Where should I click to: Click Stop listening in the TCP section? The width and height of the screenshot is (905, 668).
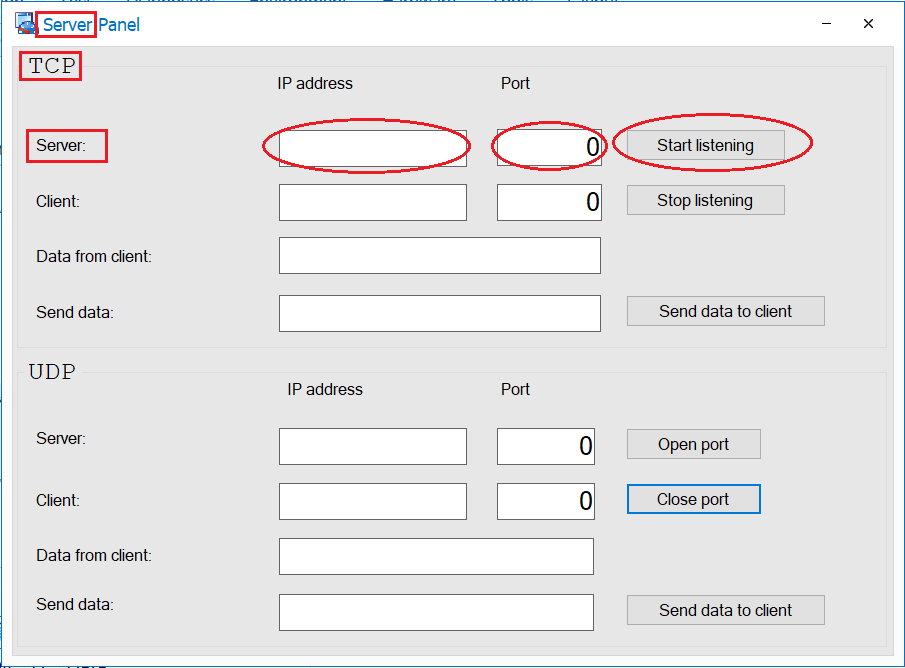705,200
